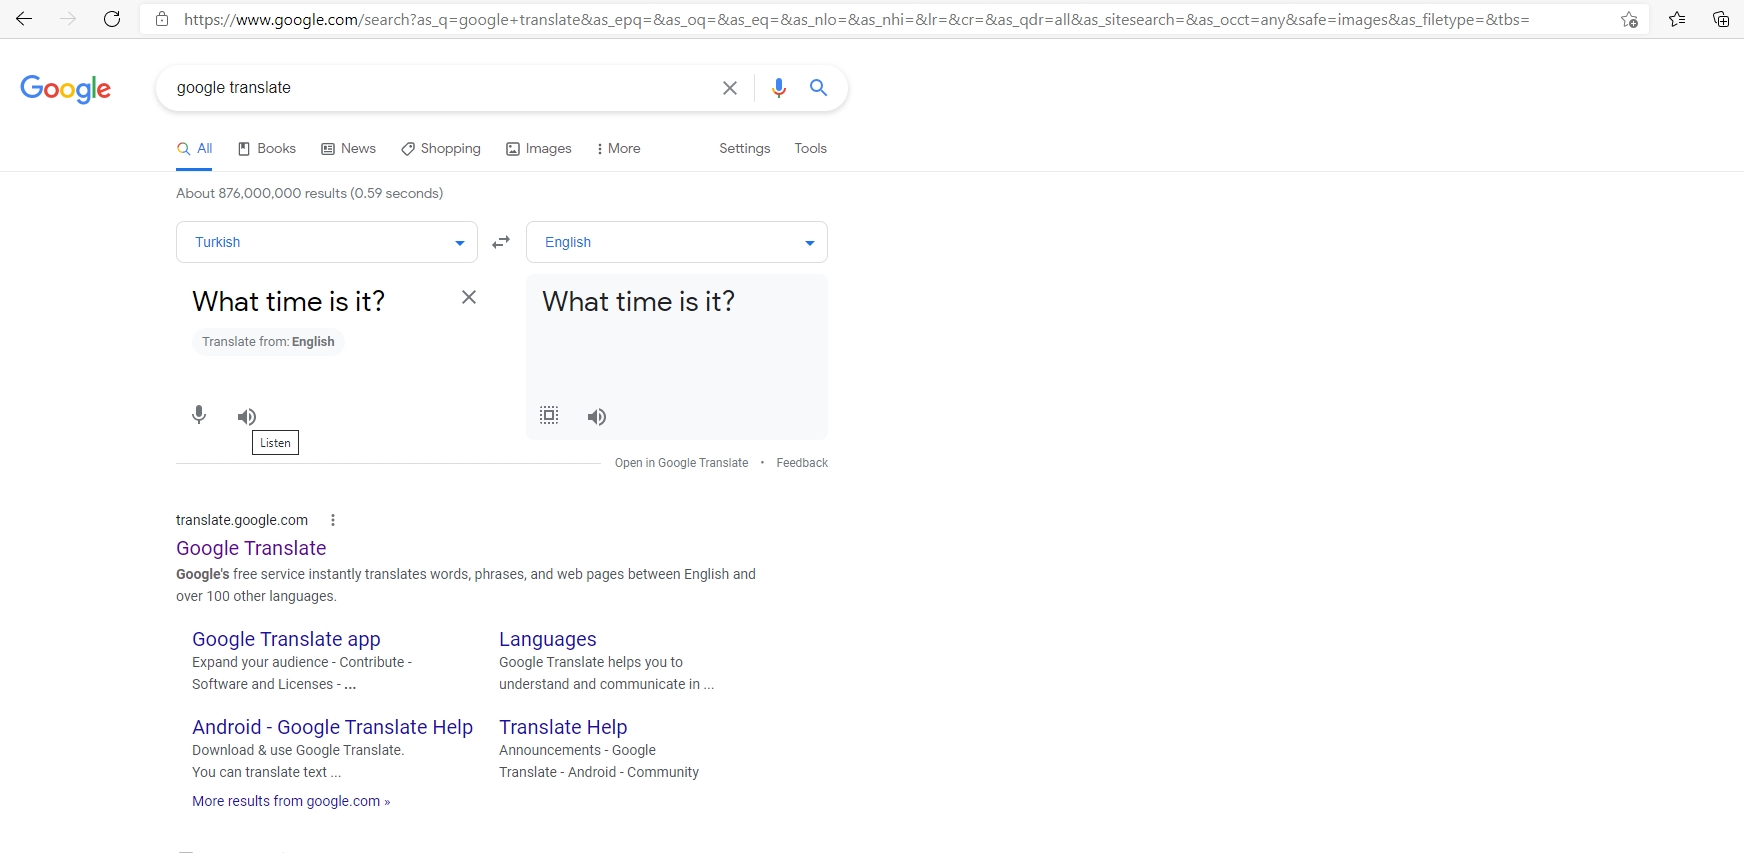Viewport: 1744px width, 853px height.
Task: Click the select-all icon in translation output
Action: [549, 415]
